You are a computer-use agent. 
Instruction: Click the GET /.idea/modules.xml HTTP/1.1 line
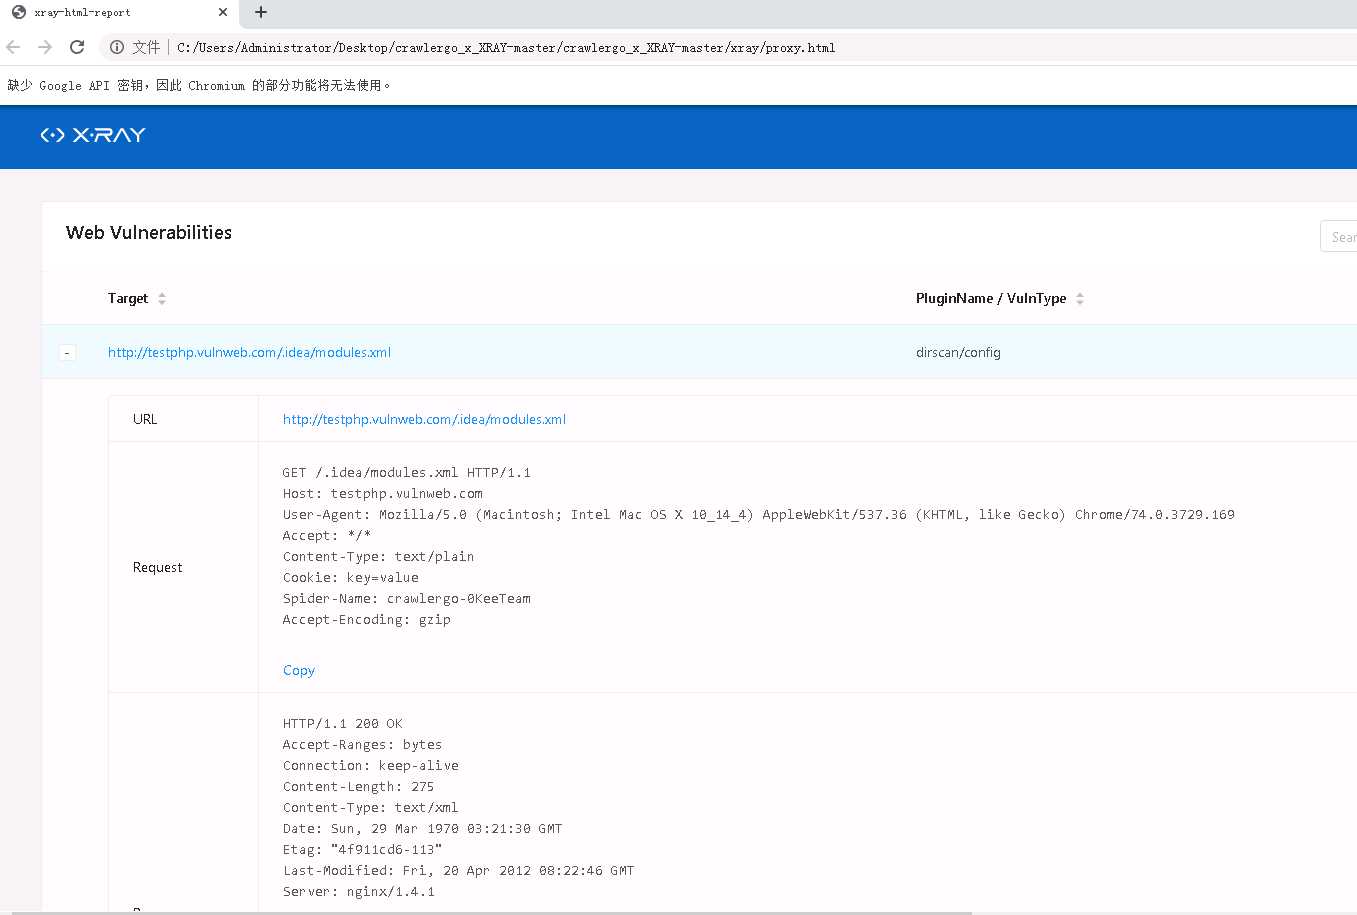[x=407, y=472]
